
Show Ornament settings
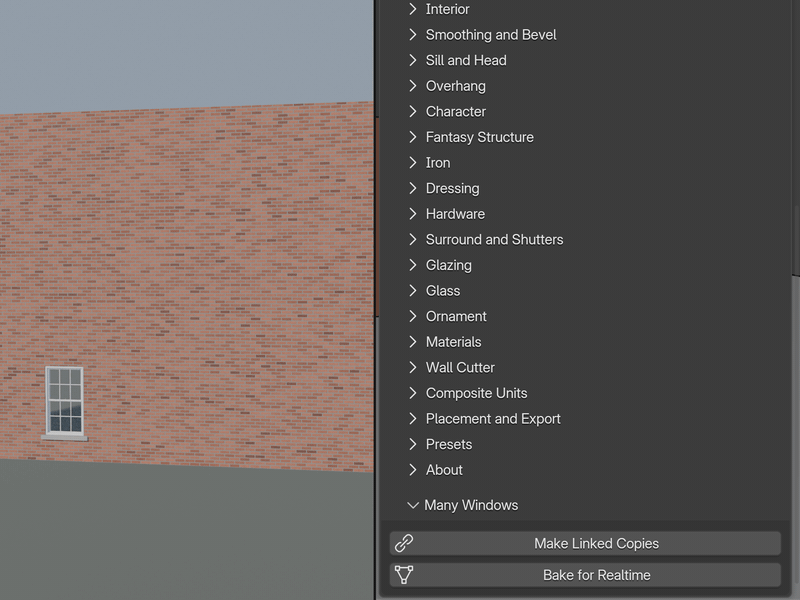(x=447, y=316)
